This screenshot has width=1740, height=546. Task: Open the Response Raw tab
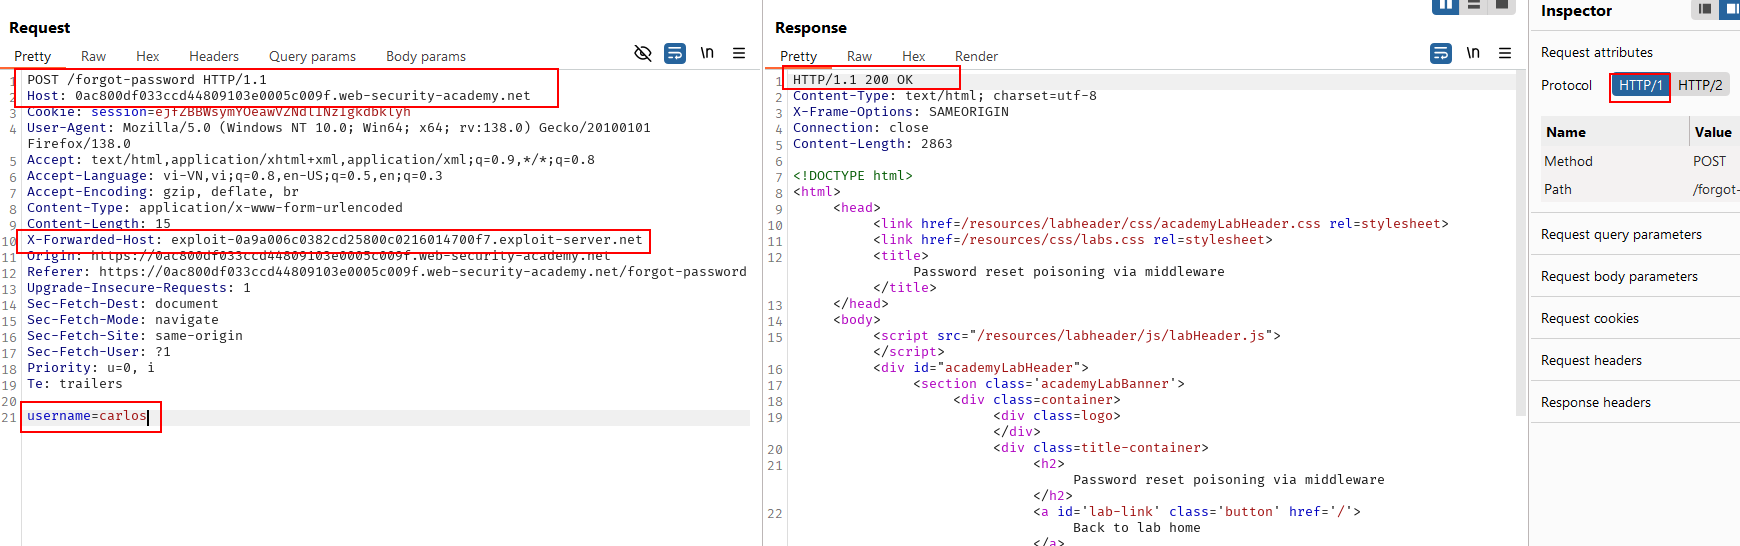point(859,57)
